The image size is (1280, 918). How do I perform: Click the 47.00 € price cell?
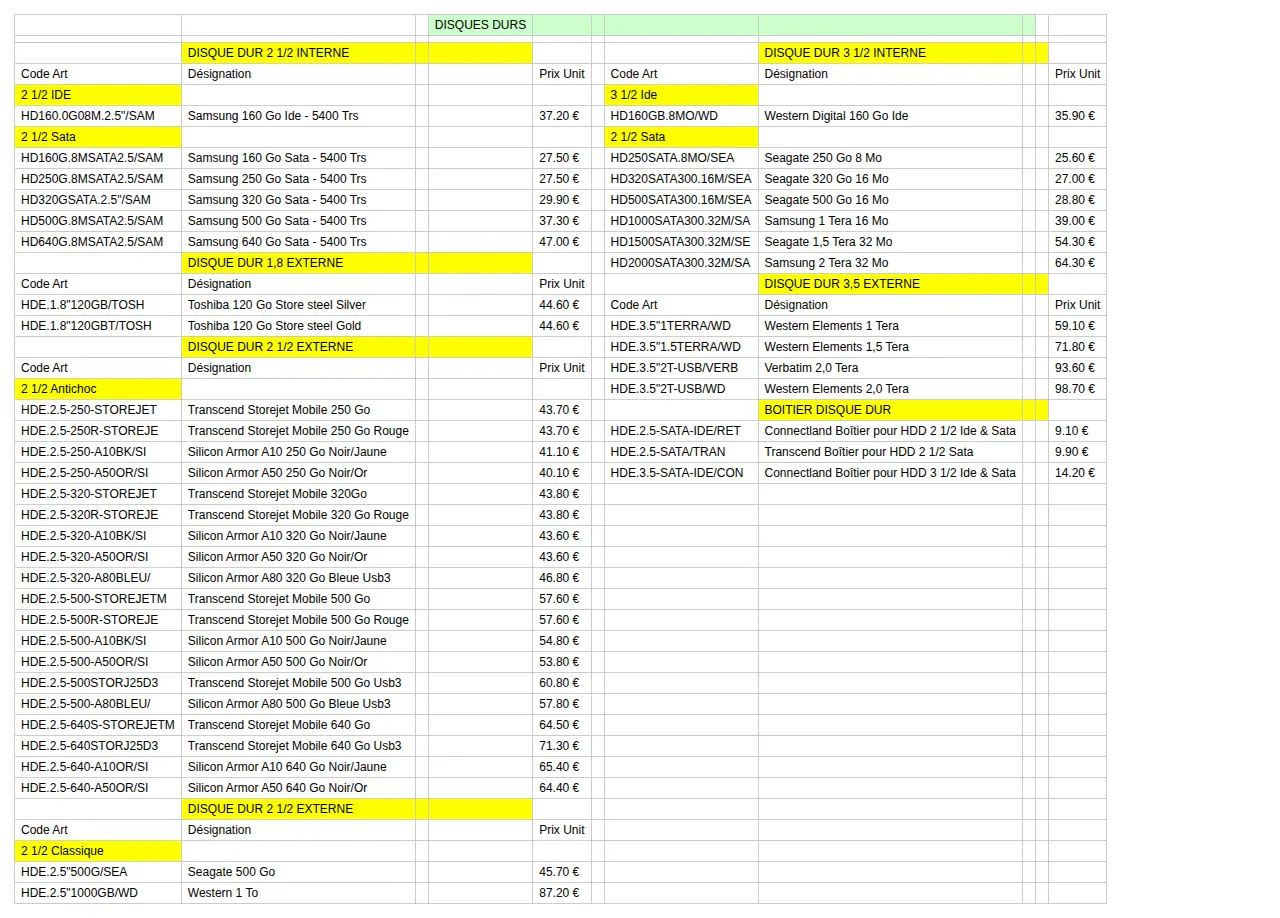[562, 242]
